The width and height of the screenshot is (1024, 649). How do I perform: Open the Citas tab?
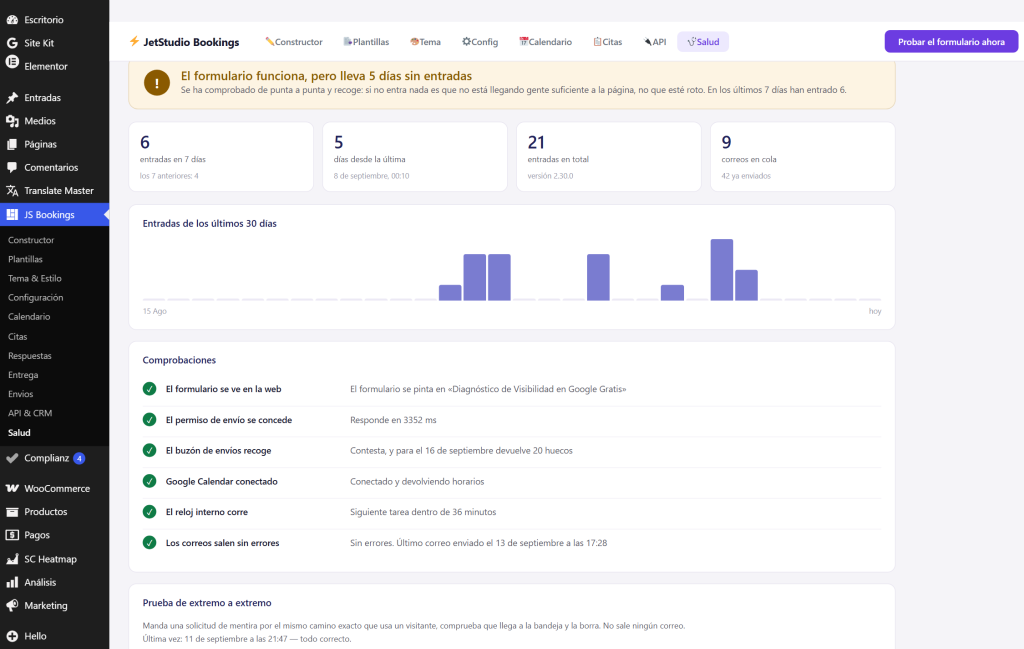coord(607,42)
